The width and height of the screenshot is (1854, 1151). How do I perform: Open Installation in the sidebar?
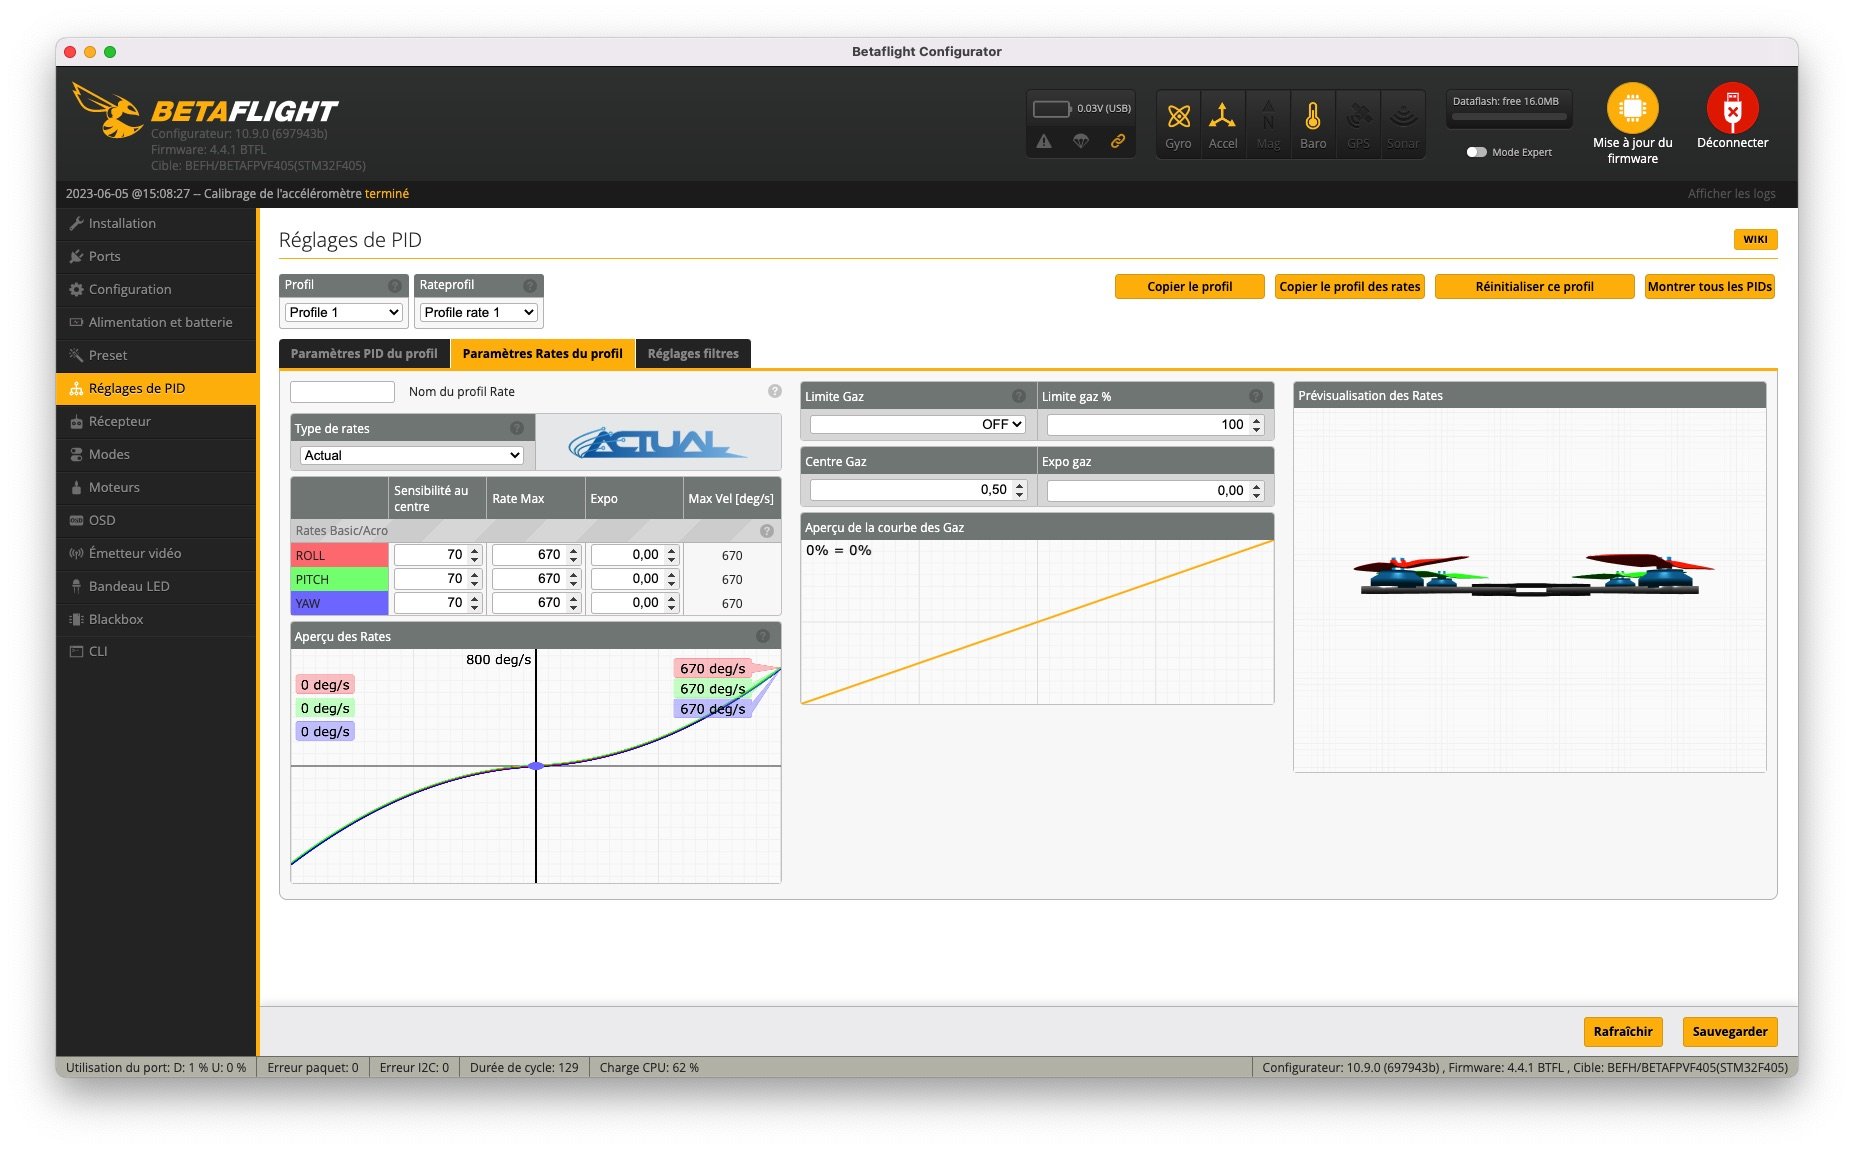156,223
